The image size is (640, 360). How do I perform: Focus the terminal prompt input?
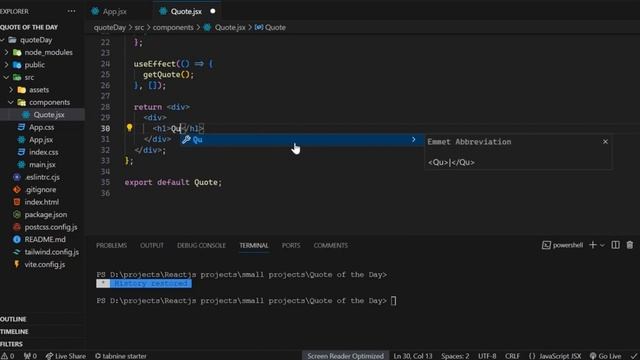(393, 301)
